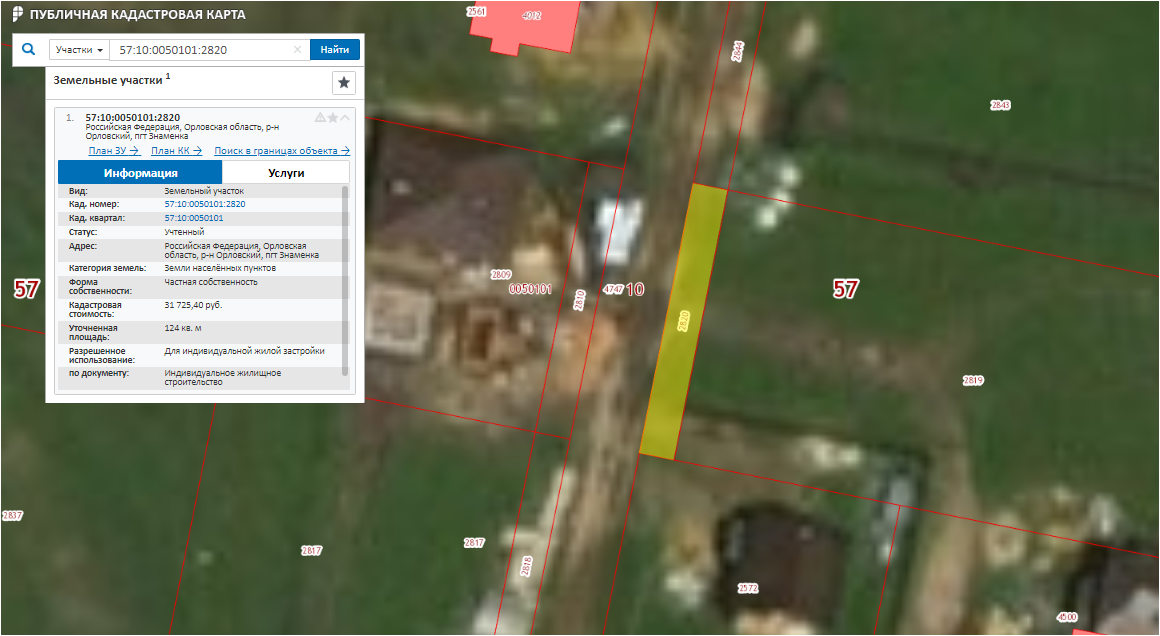This screenshot has height=636, width=1160.
Task: Open the Участки search type dropdown
Action: point(80,50)
